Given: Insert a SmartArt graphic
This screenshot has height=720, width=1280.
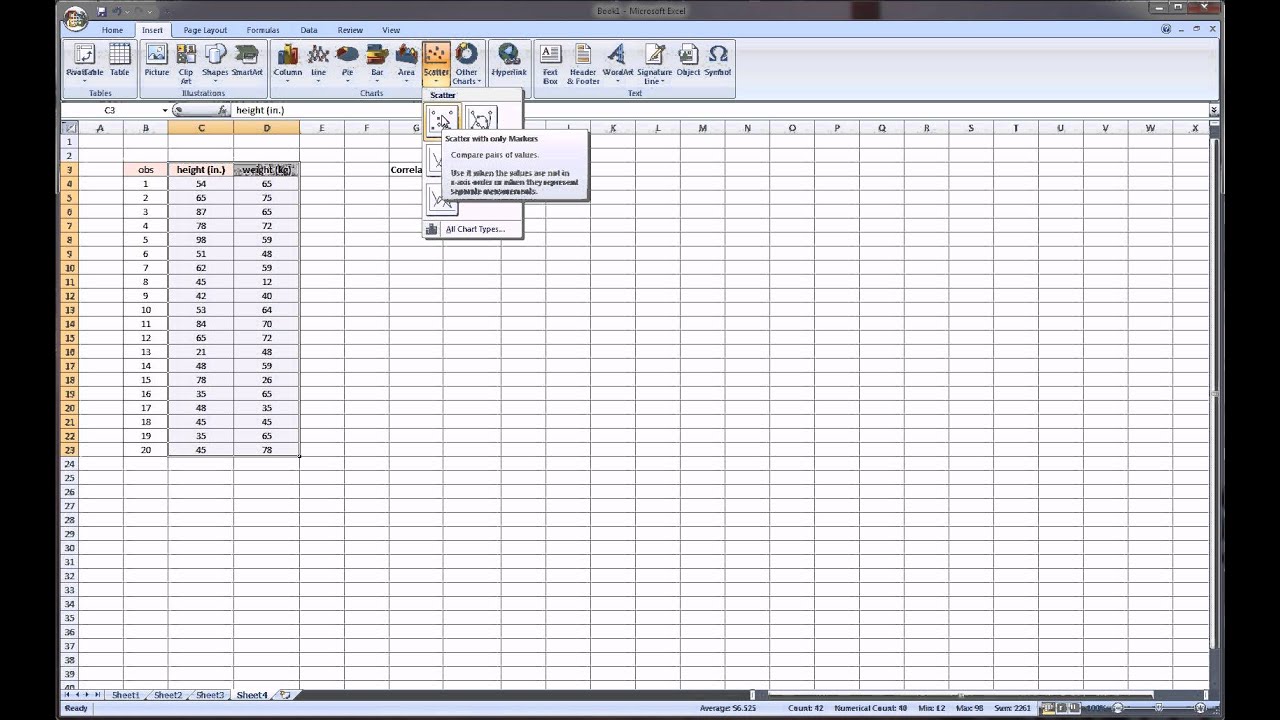Looking at the screenshot, I should coord(247,62).
